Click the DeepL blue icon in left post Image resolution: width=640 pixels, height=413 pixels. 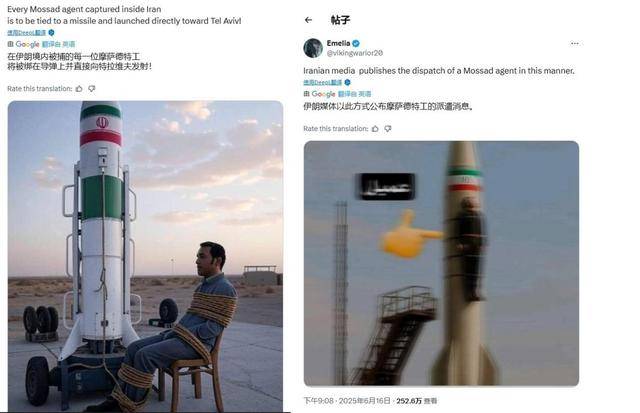51,33
